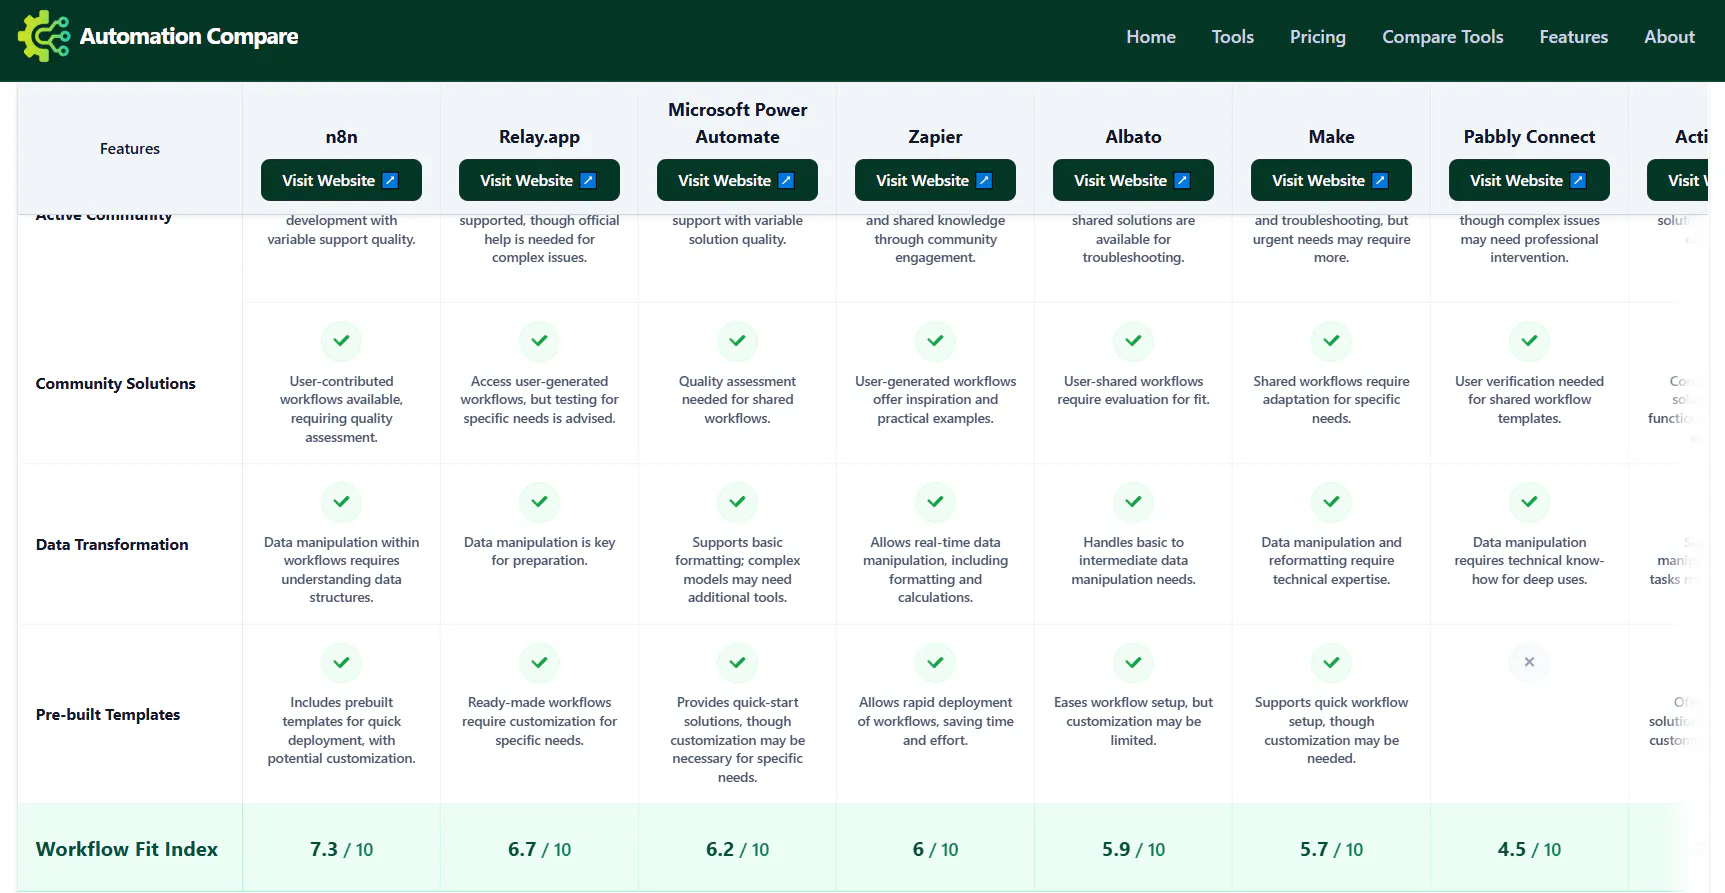
Task: Click the Zapier Pre-built Templates checkmark
Action: coord(935,662)
